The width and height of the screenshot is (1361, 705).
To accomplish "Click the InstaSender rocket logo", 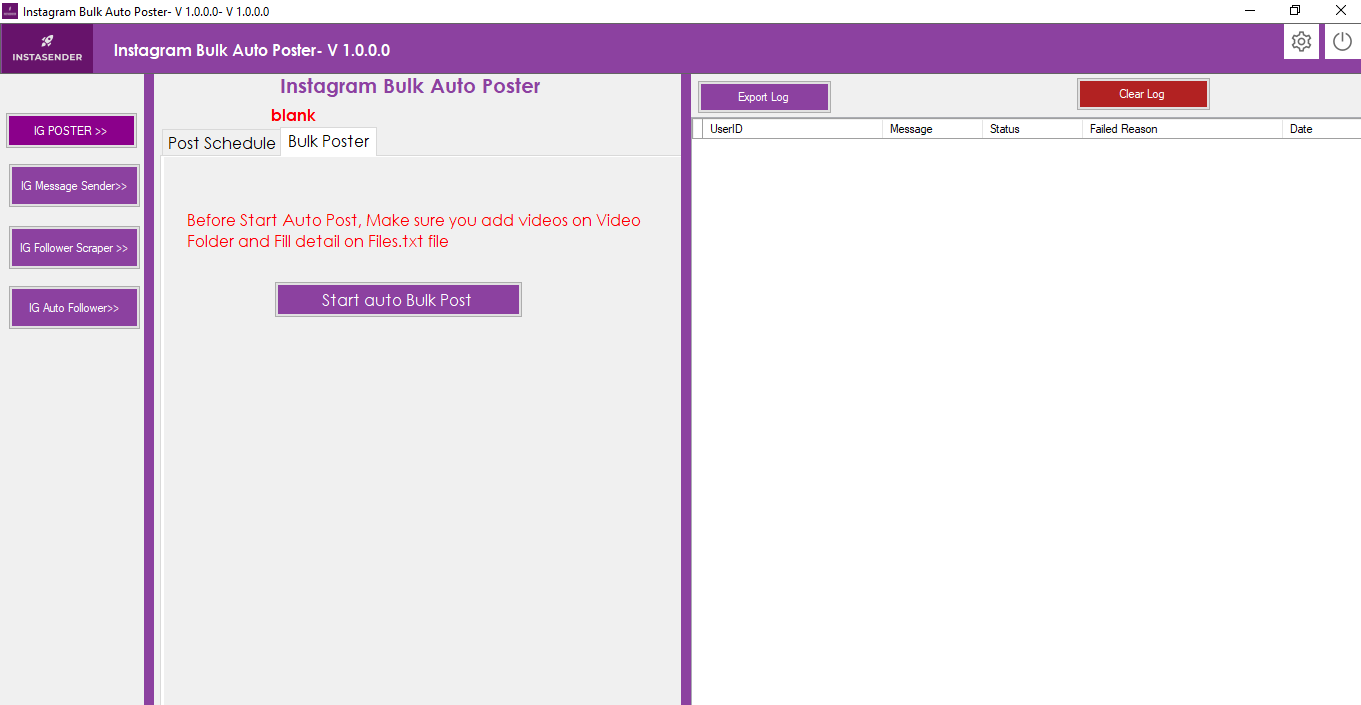I will click(x=47, y=49).
